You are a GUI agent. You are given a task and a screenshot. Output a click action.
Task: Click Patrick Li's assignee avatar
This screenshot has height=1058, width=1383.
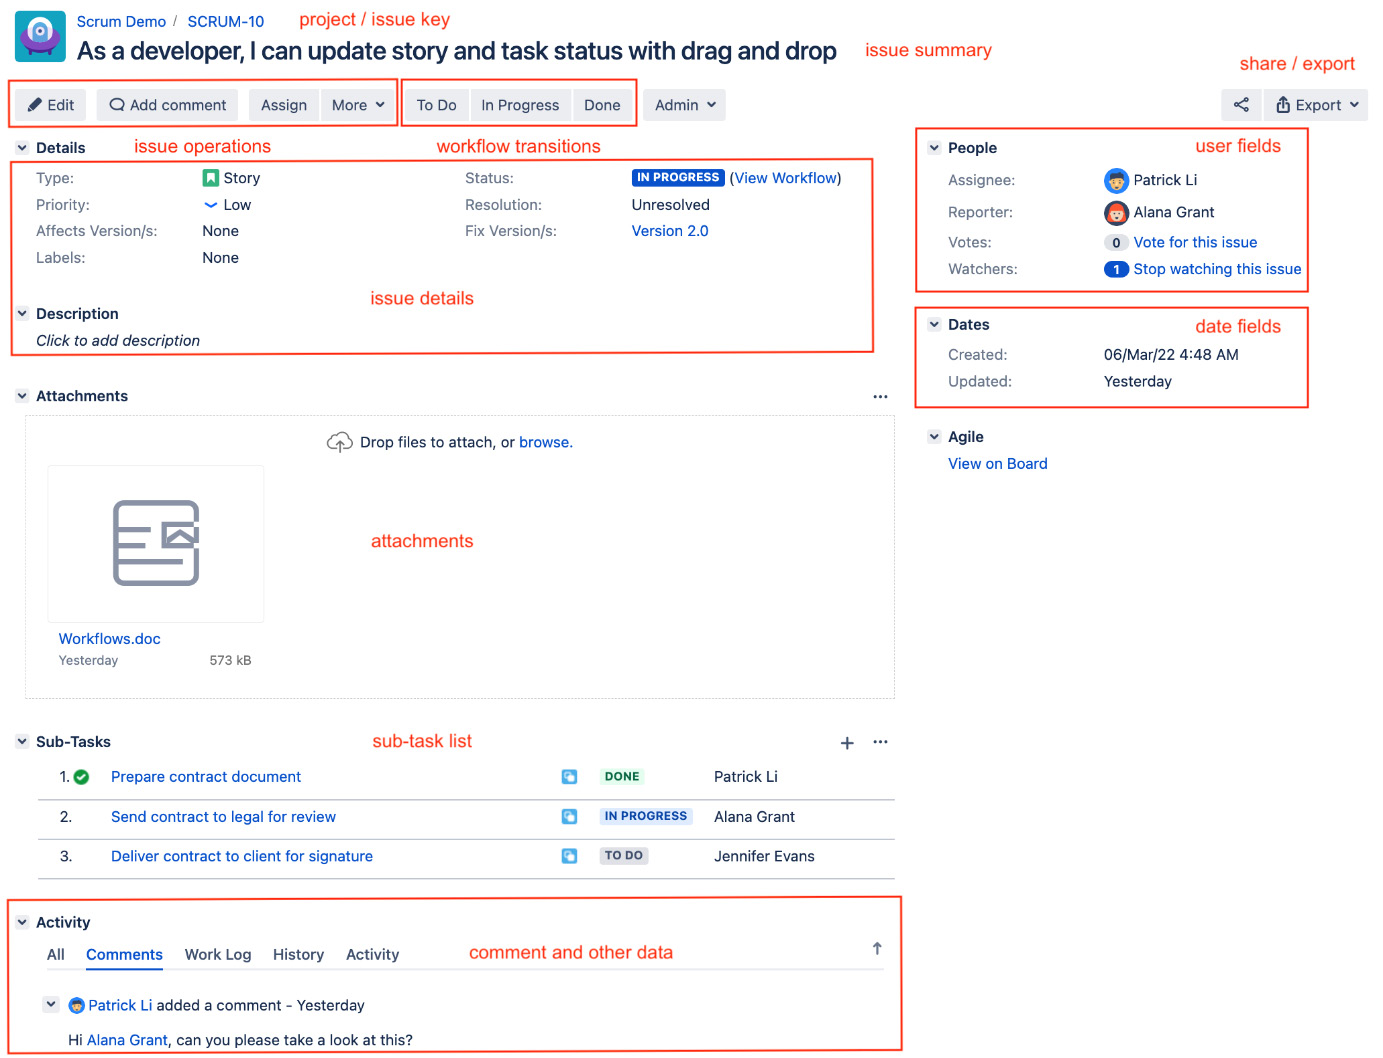click(x=1116, y=180)
